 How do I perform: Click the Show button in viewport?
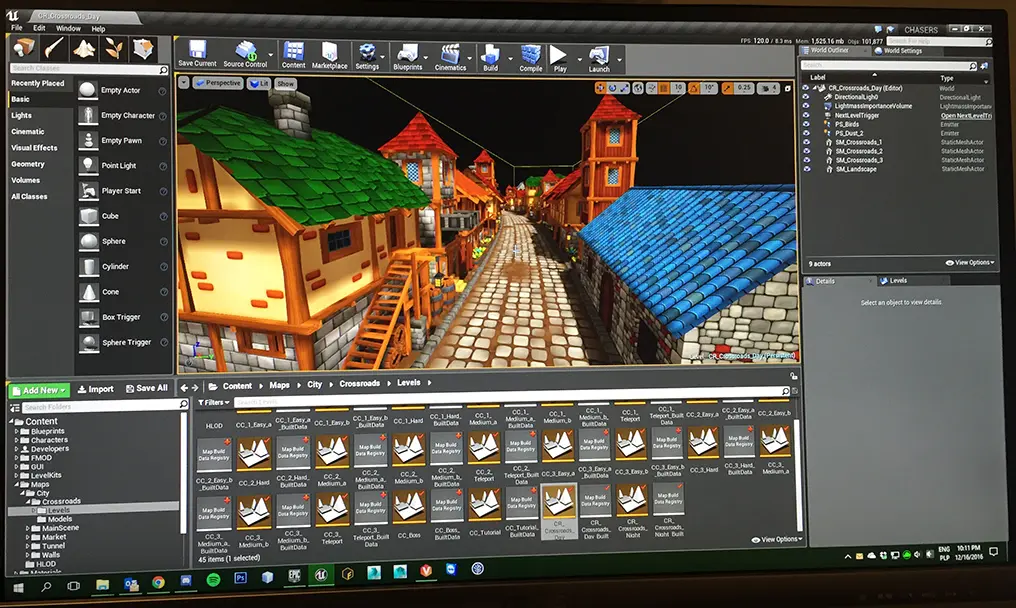pyautogui.click(x=285, y=84)
